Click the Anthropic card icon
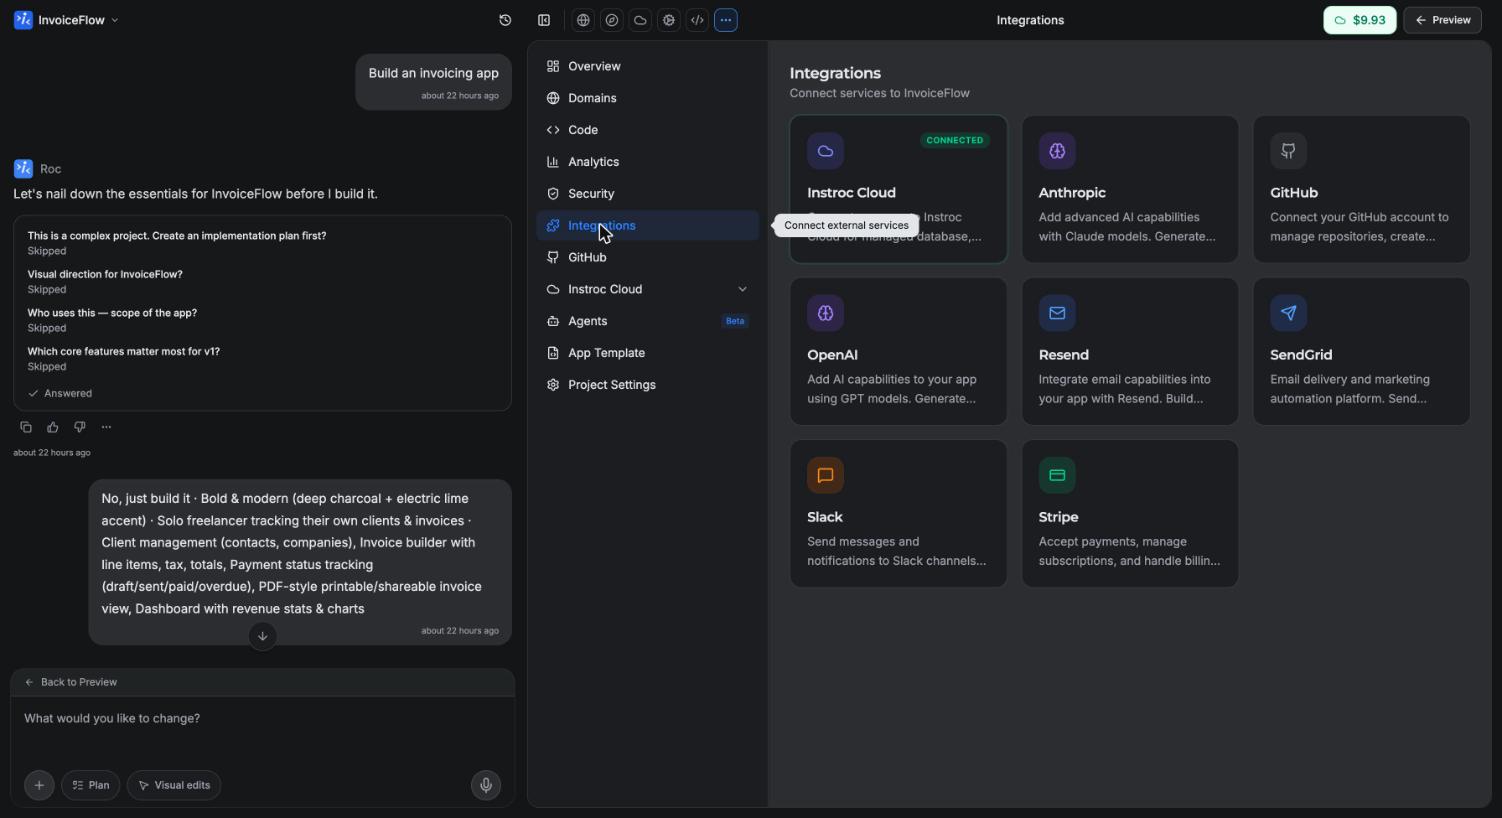The image size is (1502, 818). pos(1057,151)
